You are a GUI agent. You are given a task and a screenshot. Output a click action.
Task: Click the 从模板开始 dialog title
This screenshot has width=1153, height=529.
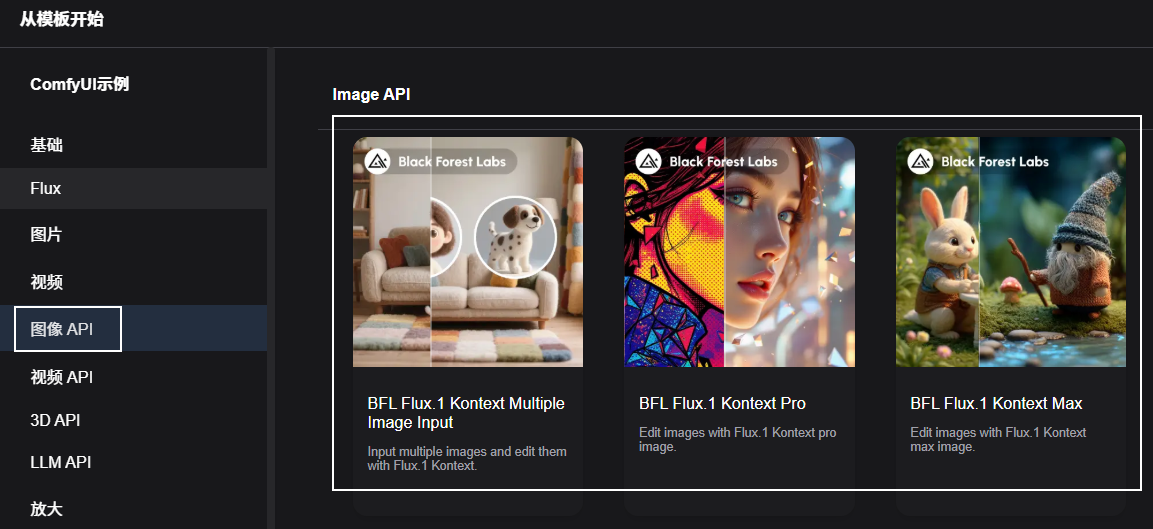(62, 20)
